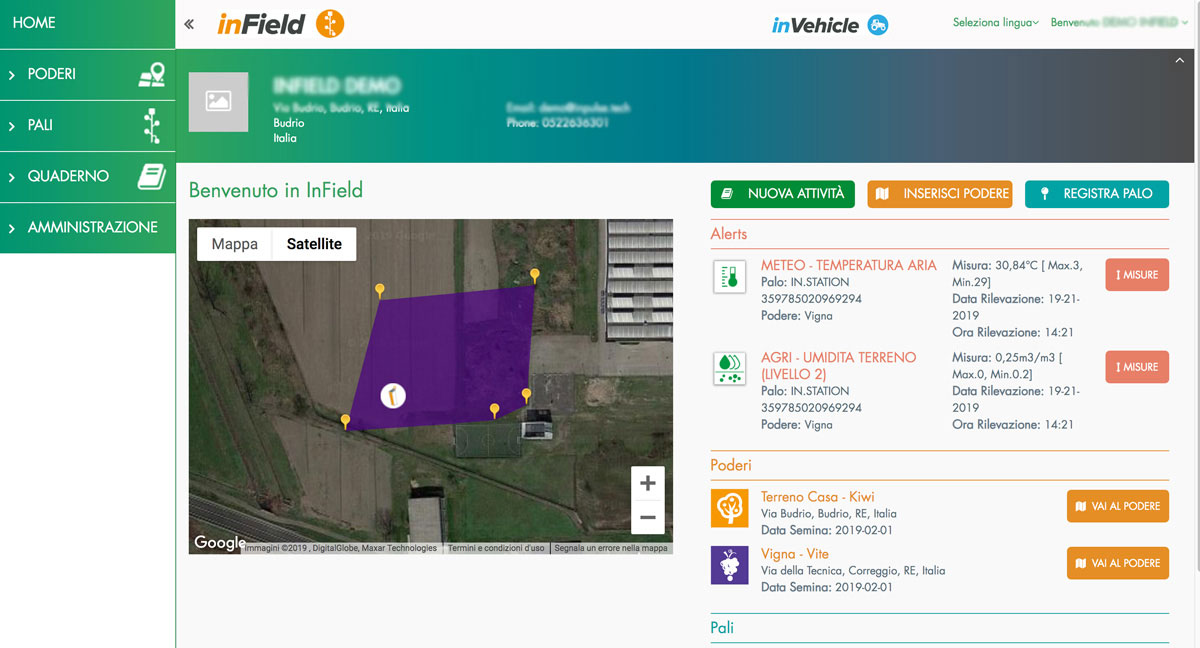Expand the PALI sidebar section
1200x648 pixels.
87,126
